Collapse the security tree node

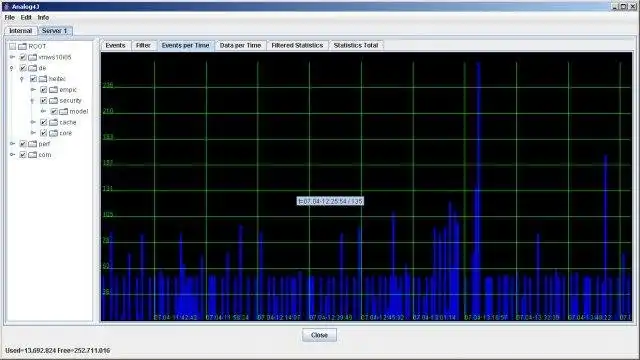(x=33, y=100)
